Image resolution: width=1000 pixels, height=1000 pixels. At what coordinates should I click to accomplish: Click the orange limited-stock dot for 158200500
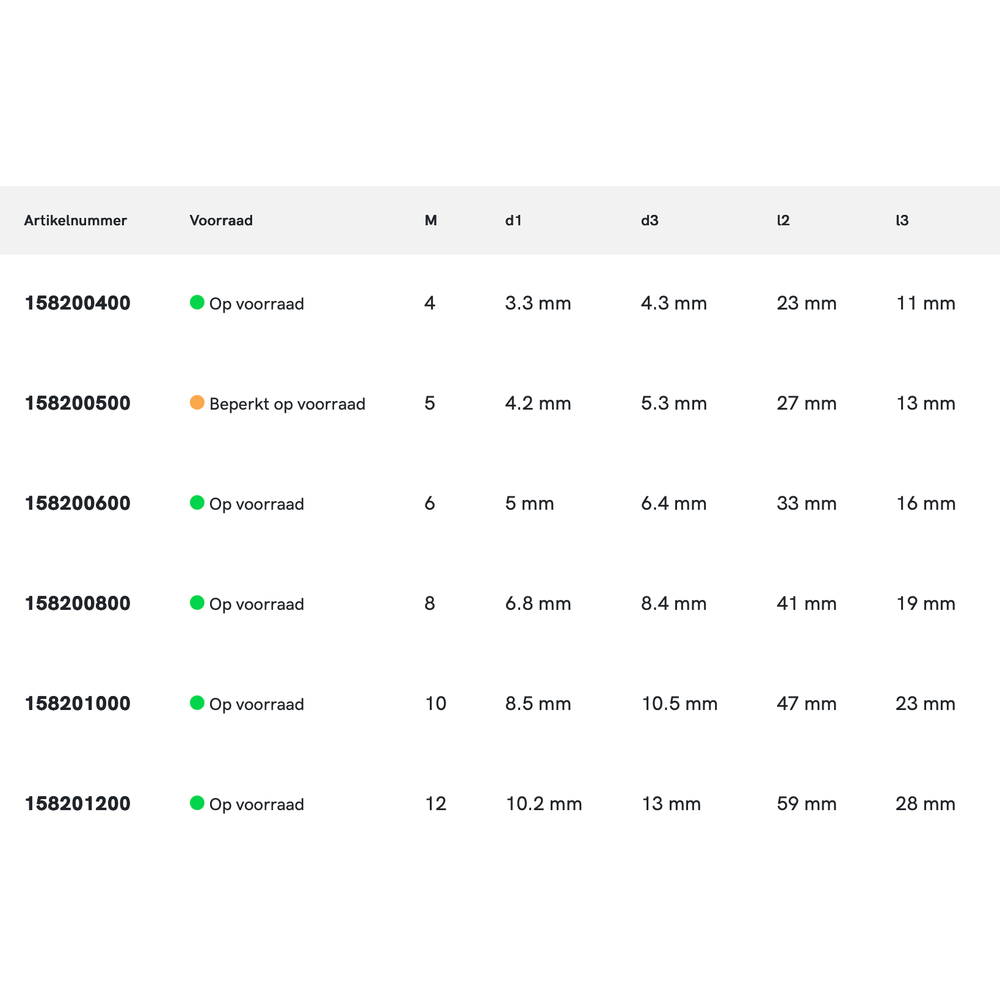[x=197, y=402]
